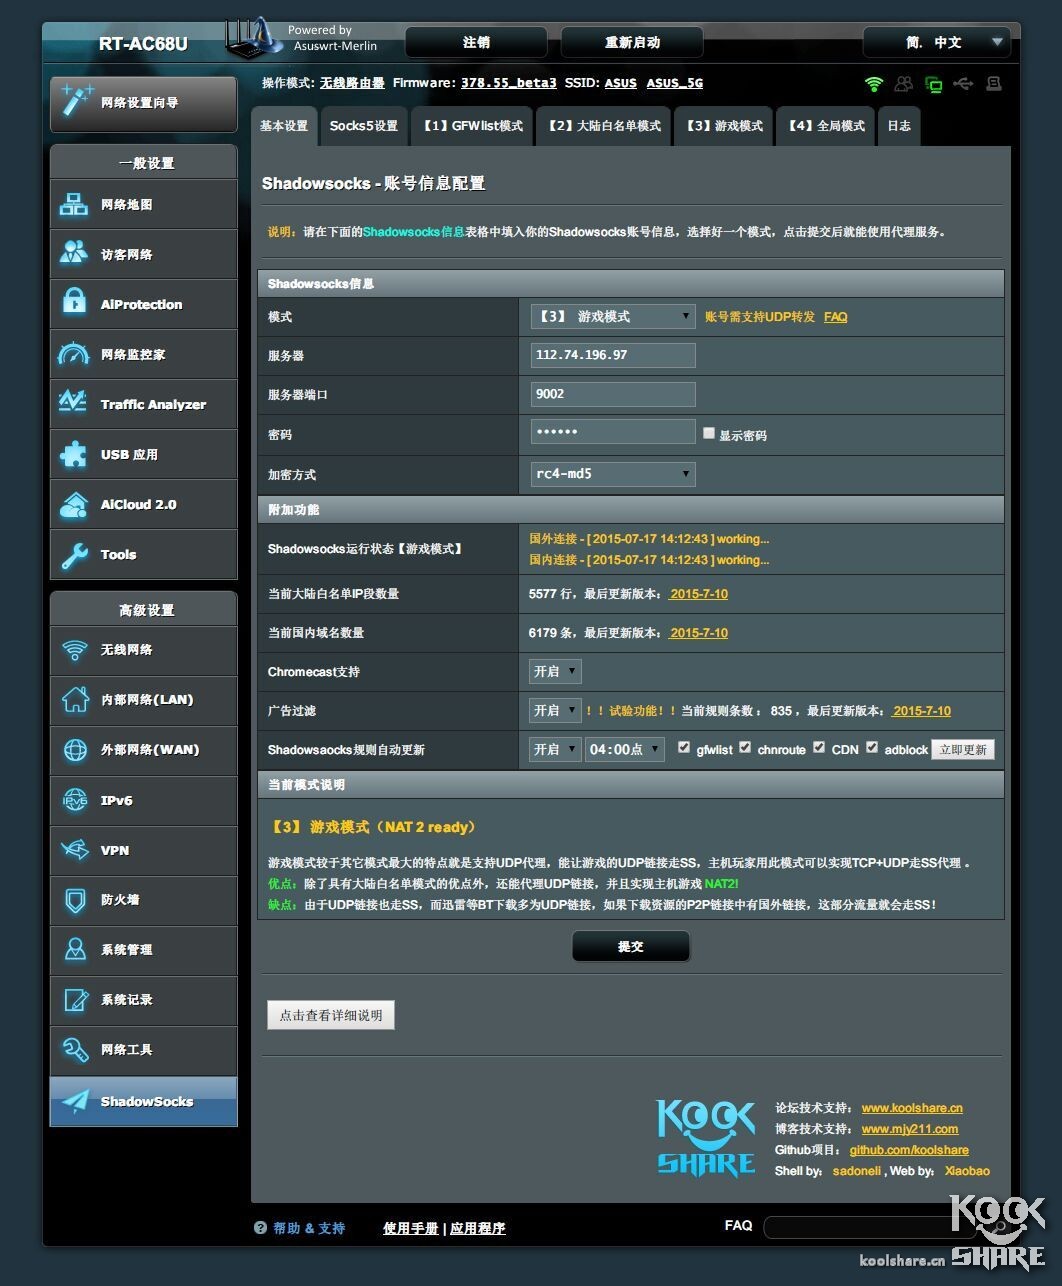Click the 提交 (Submit) button
This screenshot has width=1062, height=1286.
click(x=630, y=946)
